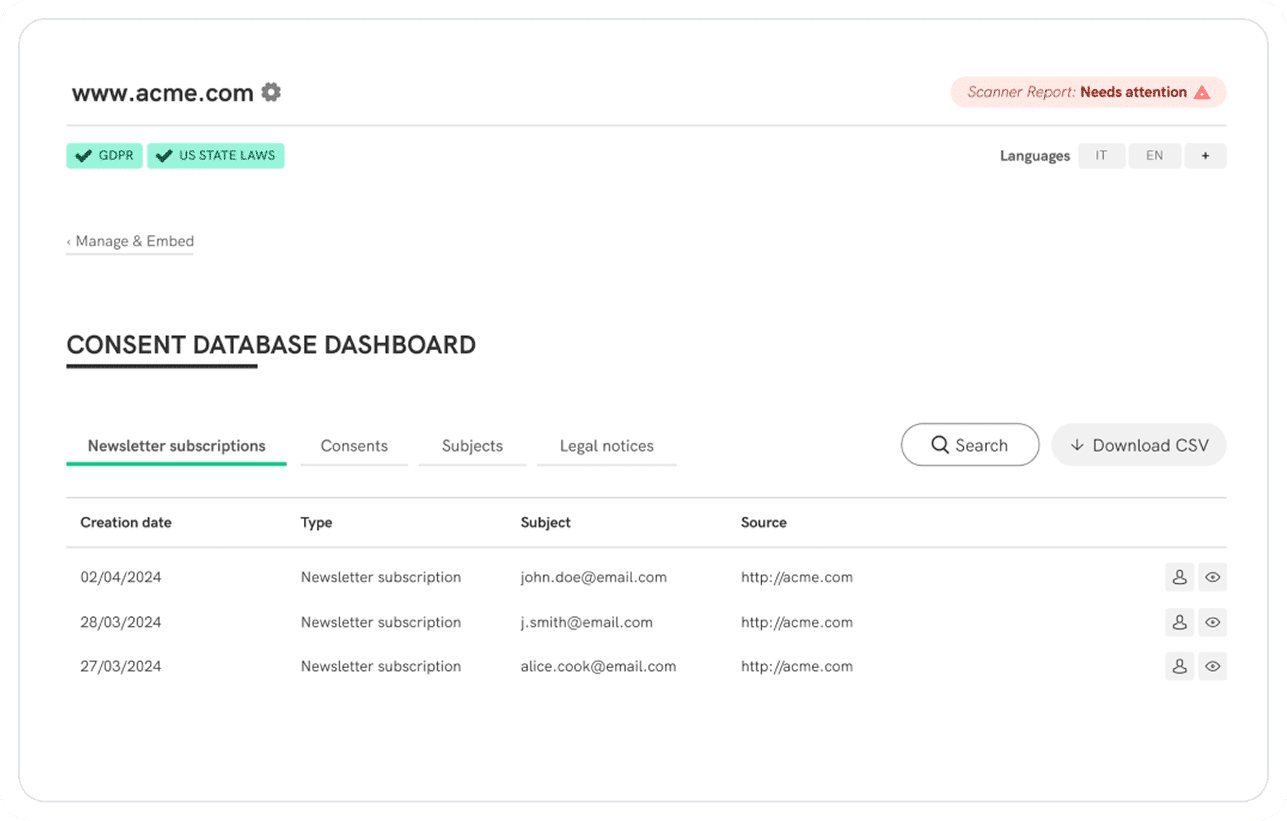Open the Subjects tab
Screen dimensions: 1287x821
pyautogui.click(x=472, y=446)
